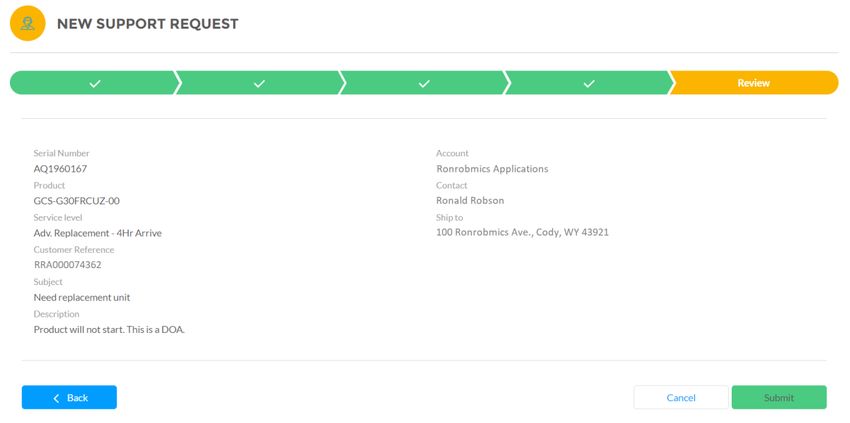Click the left arrow icon in Back button

56,398
